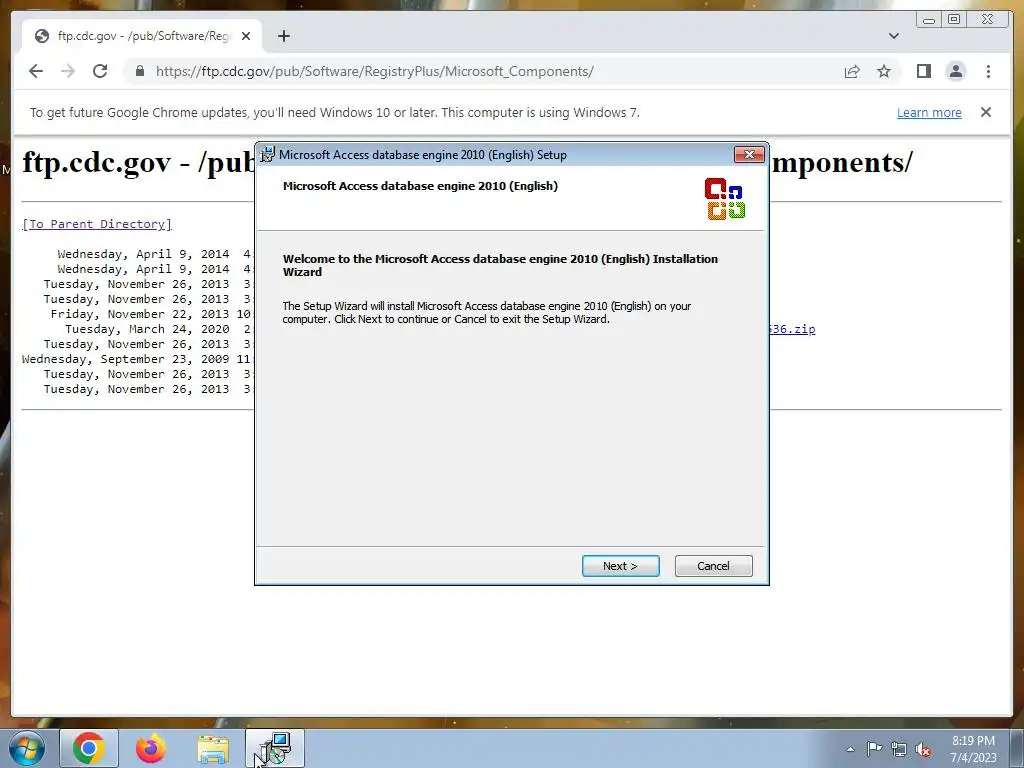Viewport: 1024px width, 768px height.
Task: Close the Microsoft Access setup dialog
Action: click(x=749, y=155)
